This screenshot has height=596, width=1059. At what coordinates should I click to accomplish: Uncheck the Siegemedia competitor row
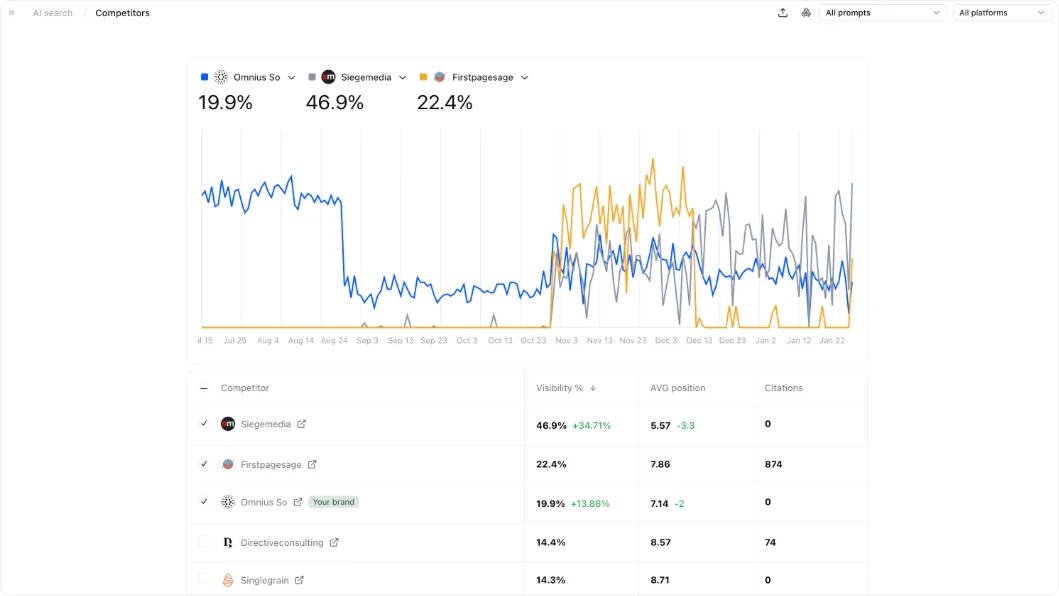(x=204, y=424)
